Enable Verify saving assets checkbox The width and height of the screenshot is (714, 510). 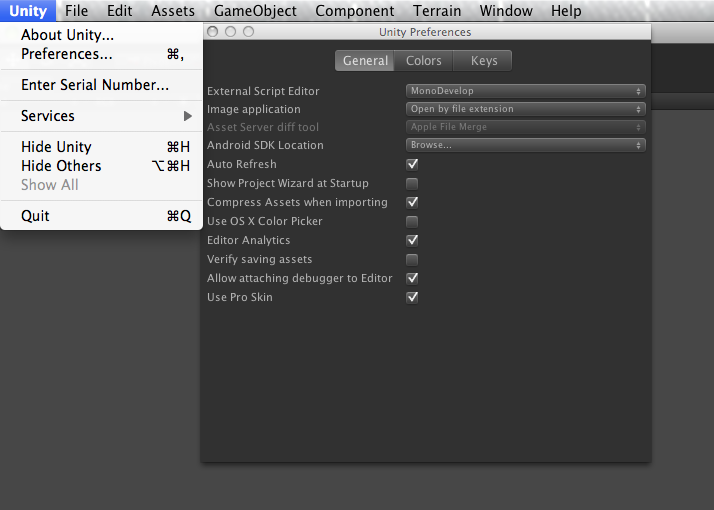[412, 260]
